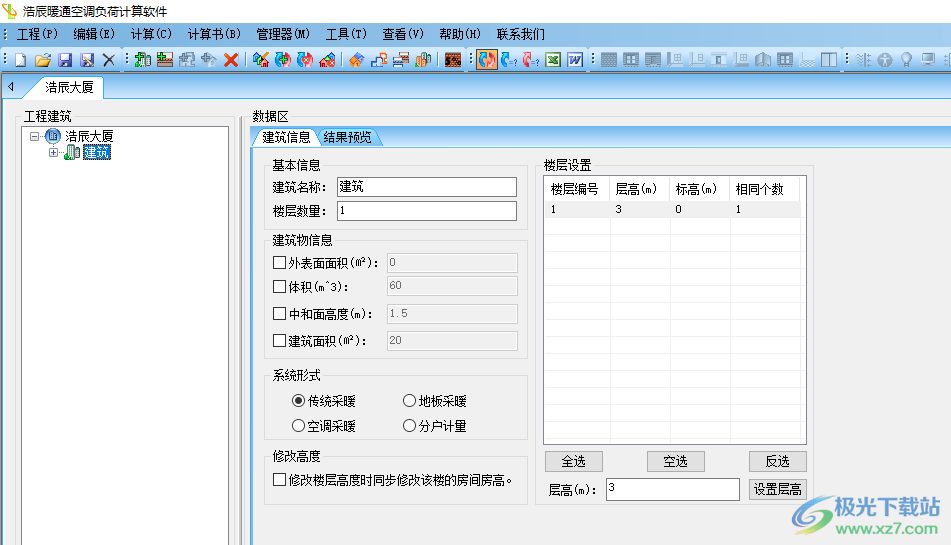951x545 pixels.
Task: Click the 设置层高 button
Action: coord(778,489)
